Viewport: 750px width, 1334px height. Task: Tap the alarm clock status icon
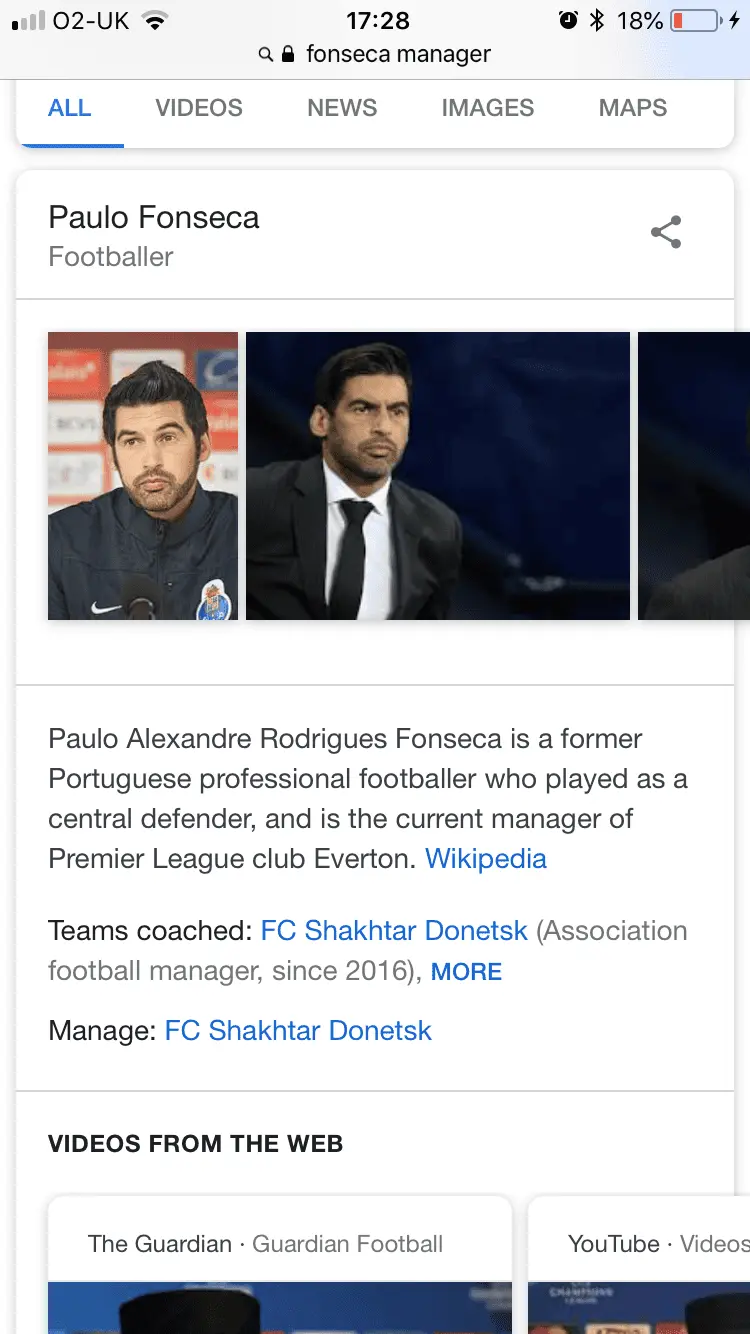568,20
